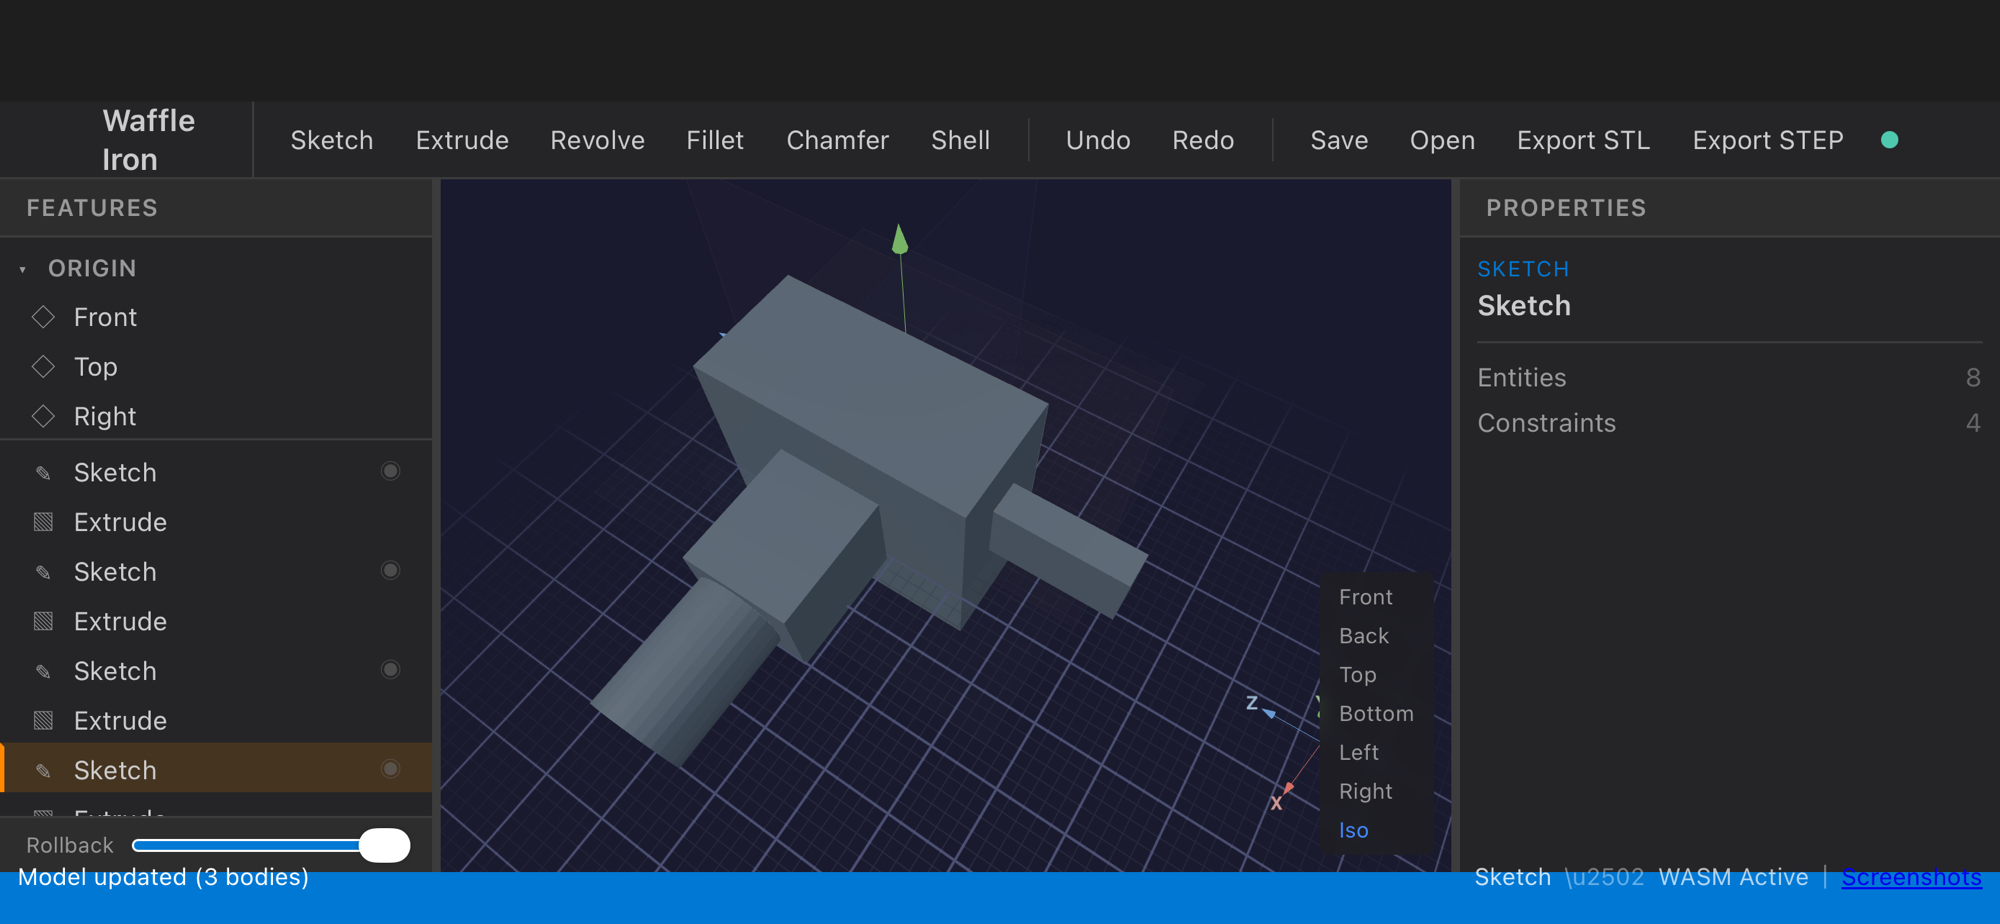This screenshot has width=2000, height=924.
Task: Click the first Sketch pencil icon
Action: pyautogui.click(x=43, y=473)
